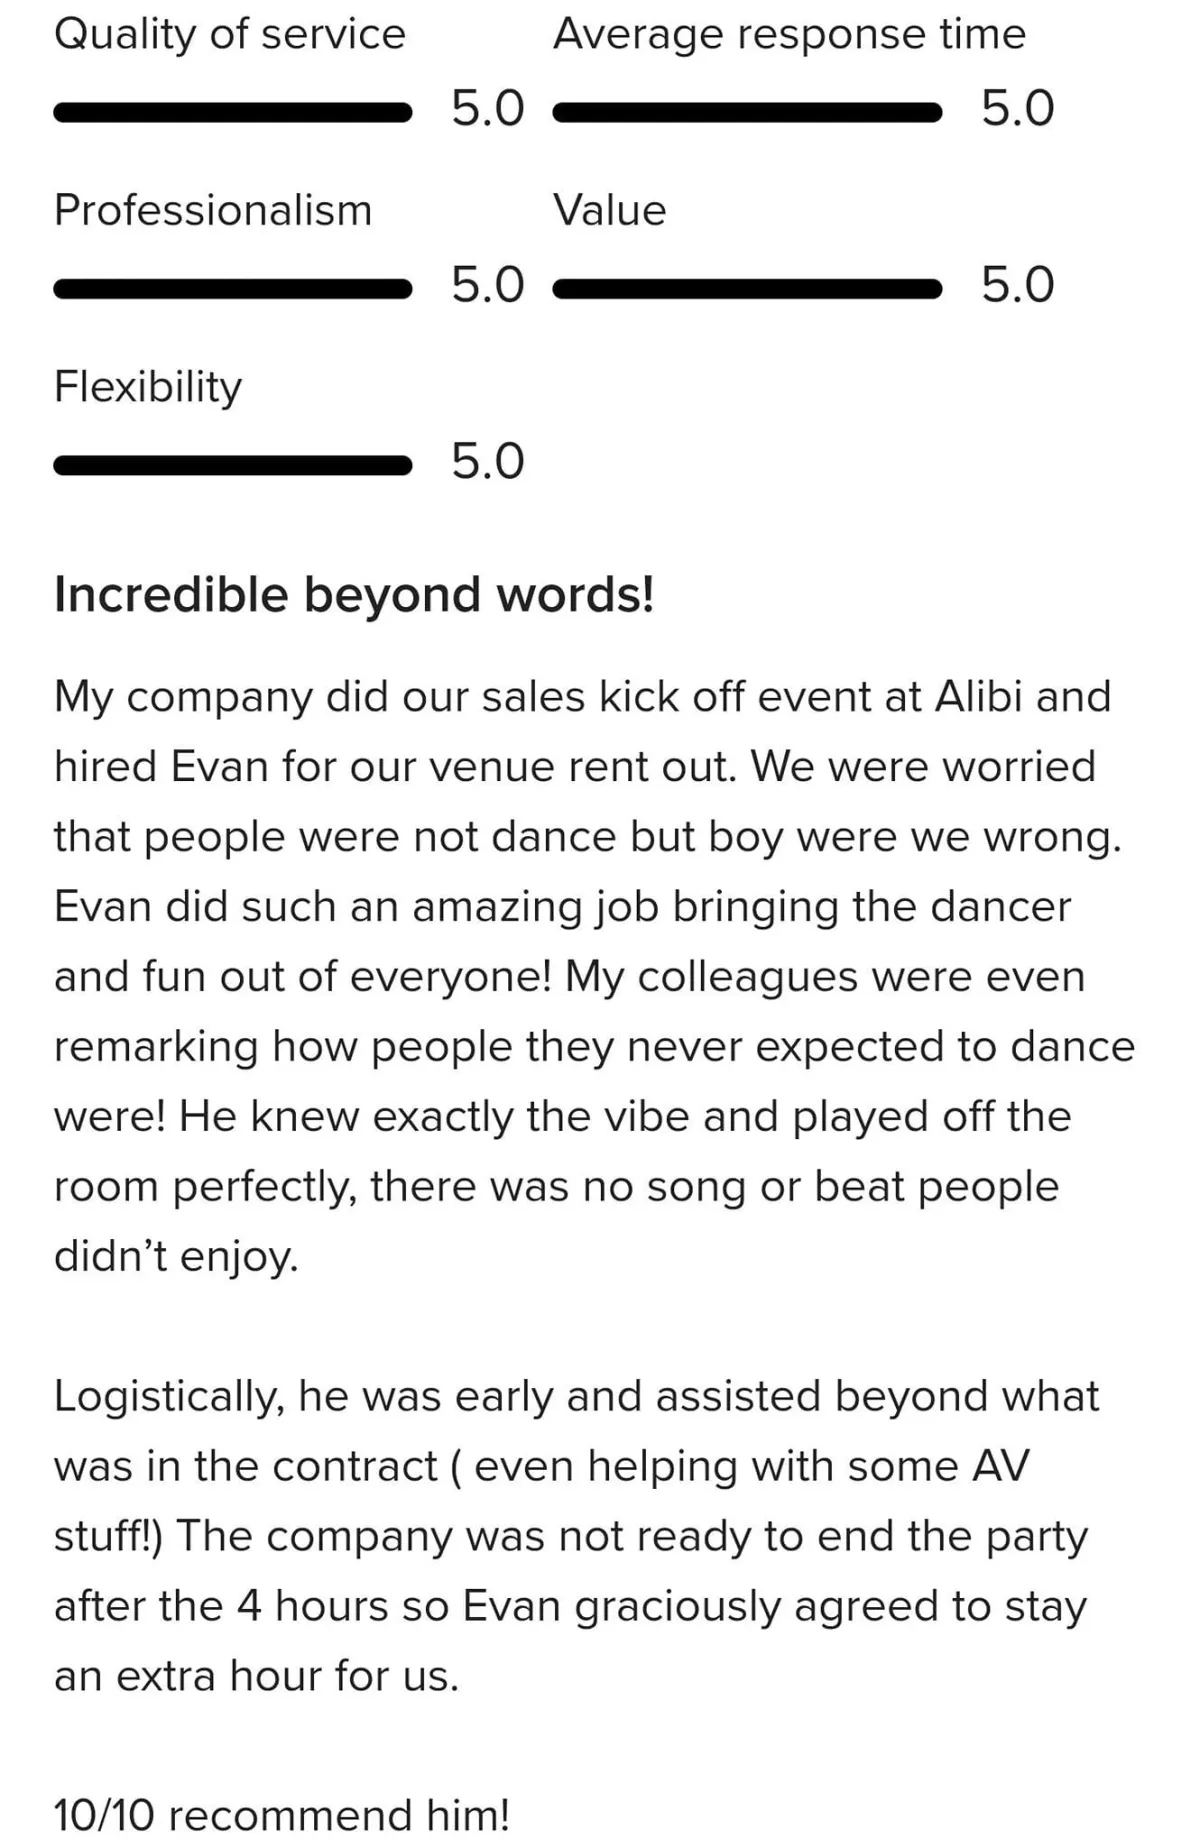Click the Flexibility label
1200x1847 pixels.
[148, 387]
